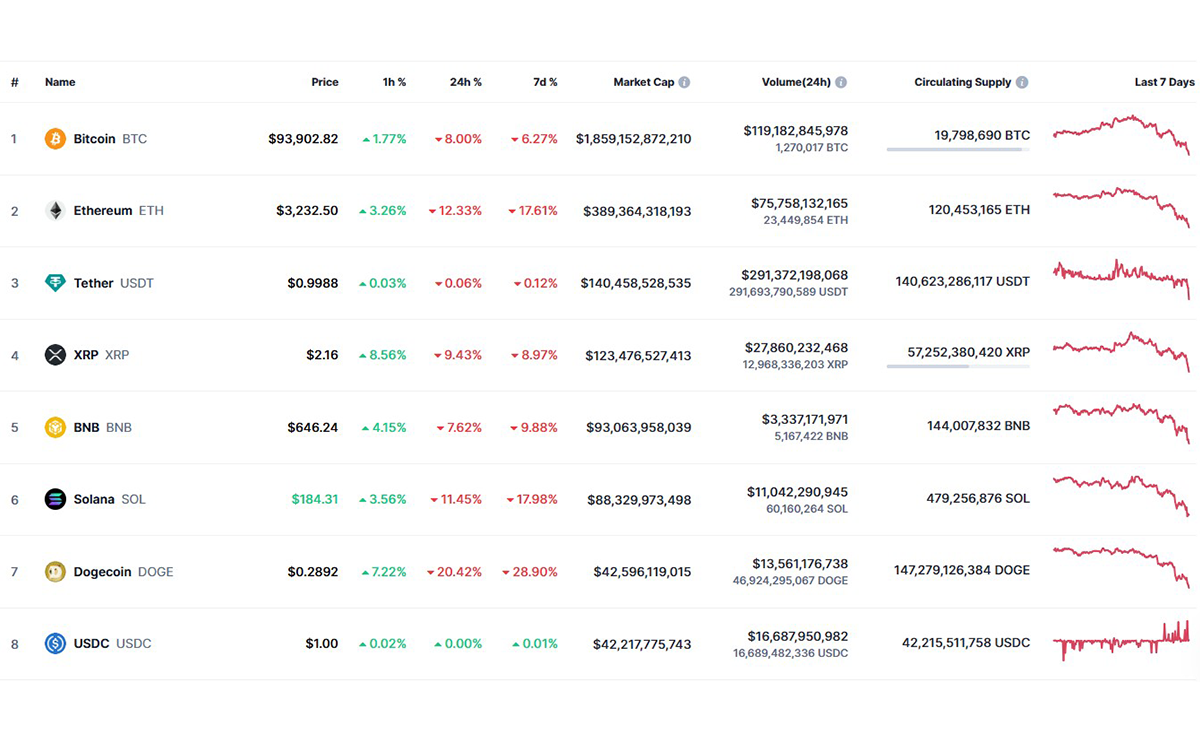Click the USDC logo icon
Viewport: 1200px width, 750px height.
click(x=55, y=644)
